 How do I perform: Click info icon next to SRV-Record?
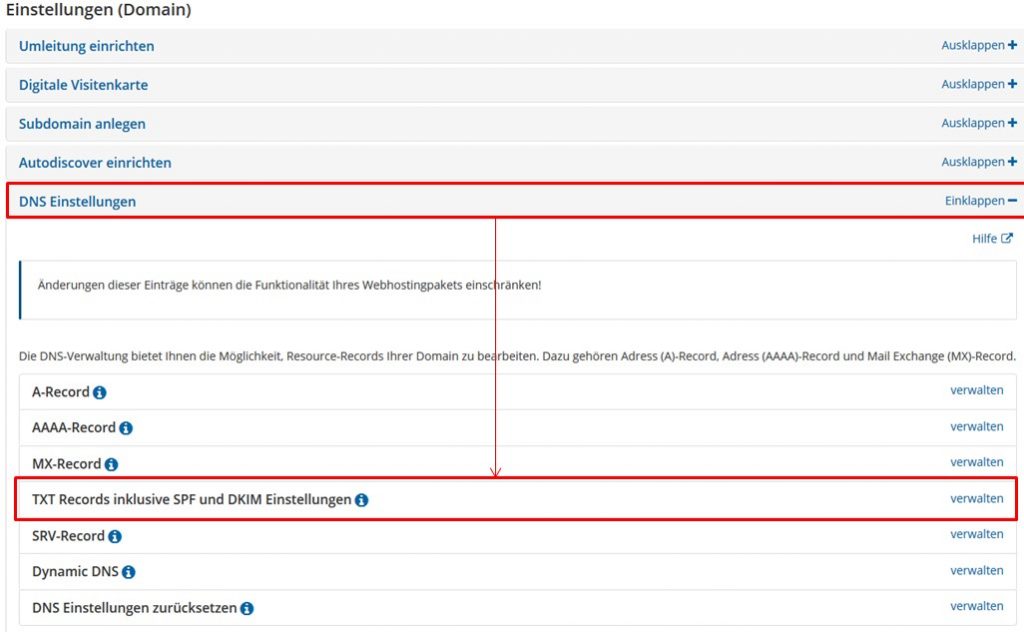[x=115, y=537]
